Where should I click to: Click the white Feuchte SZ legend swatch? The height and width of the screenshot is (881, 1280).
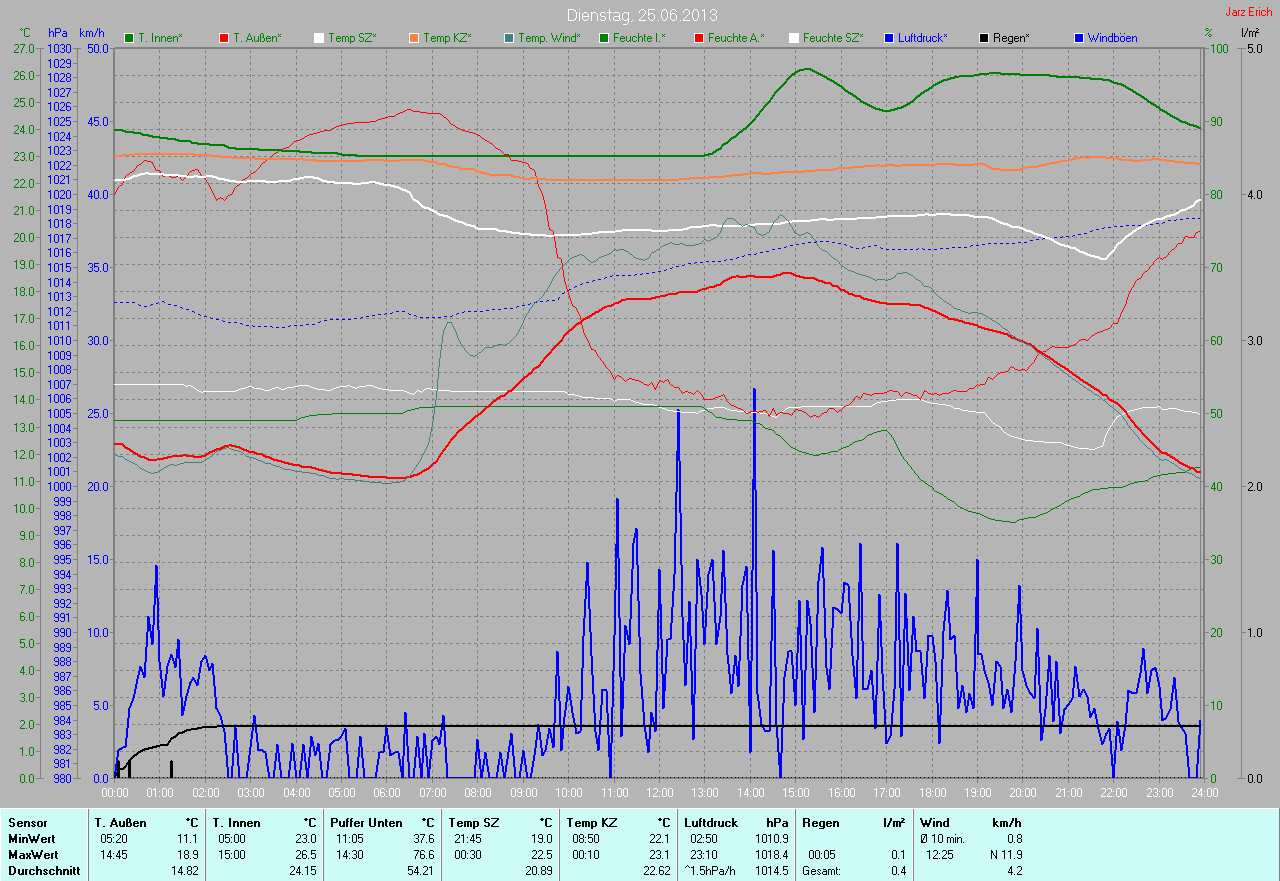point(793,38)
